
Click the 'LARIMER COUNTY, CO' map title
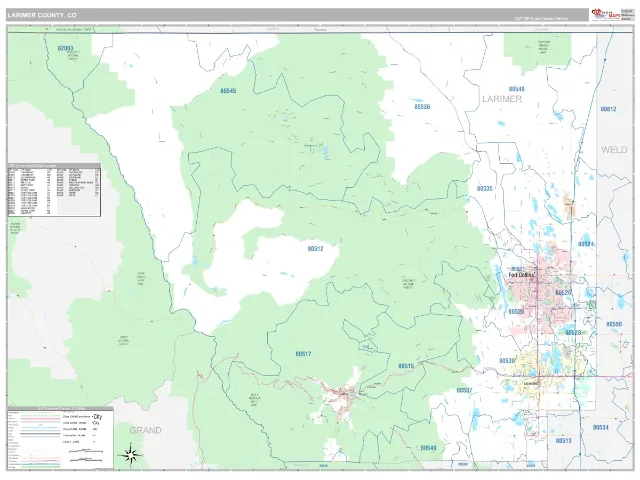(x=42, y=16)
